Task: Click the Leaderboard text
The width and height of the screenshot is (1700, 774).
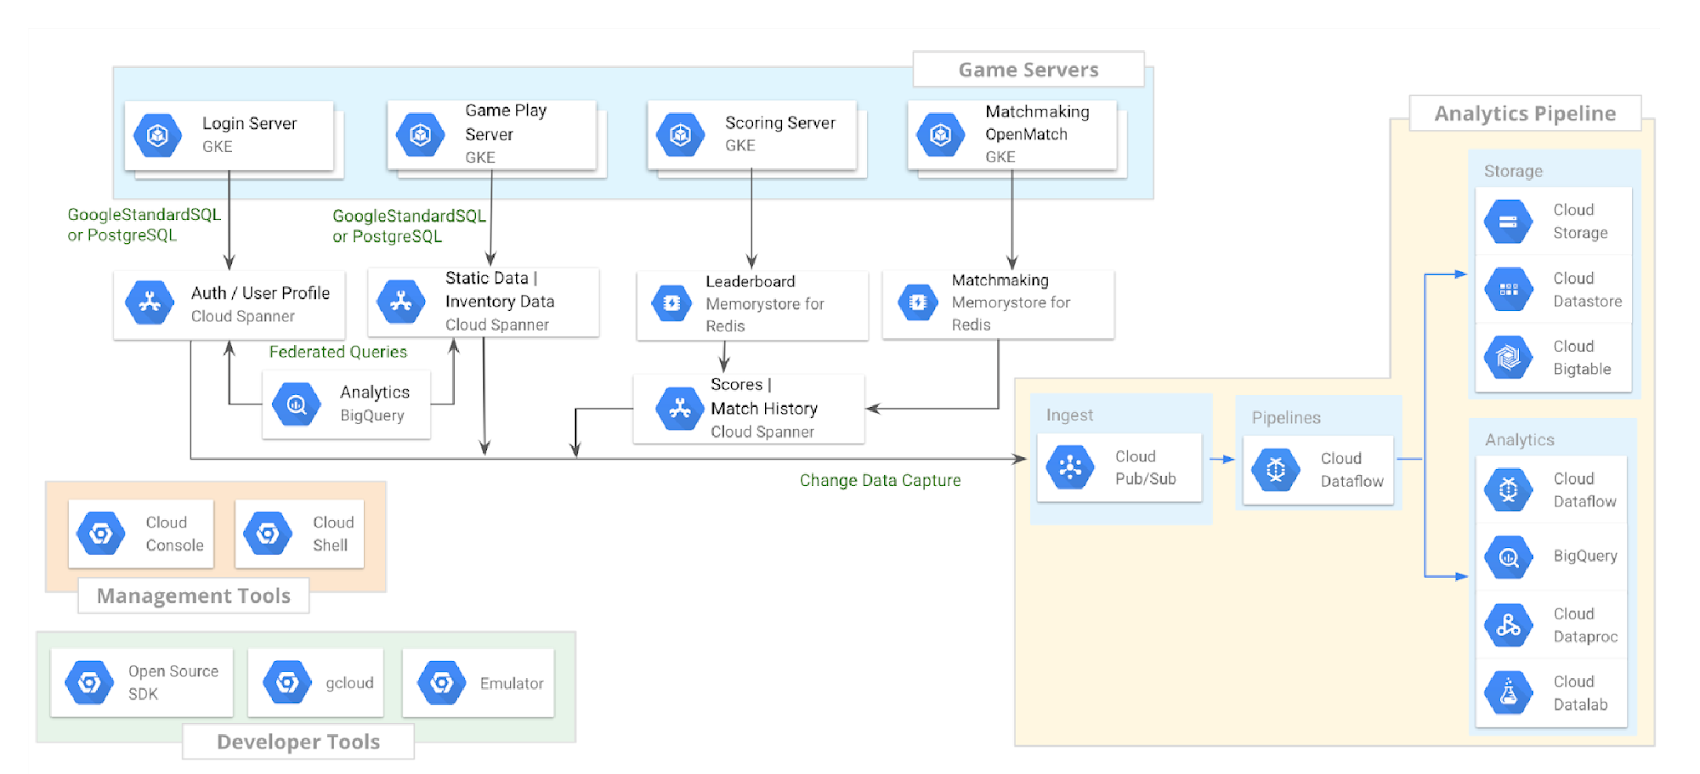Action: point(750,282)
